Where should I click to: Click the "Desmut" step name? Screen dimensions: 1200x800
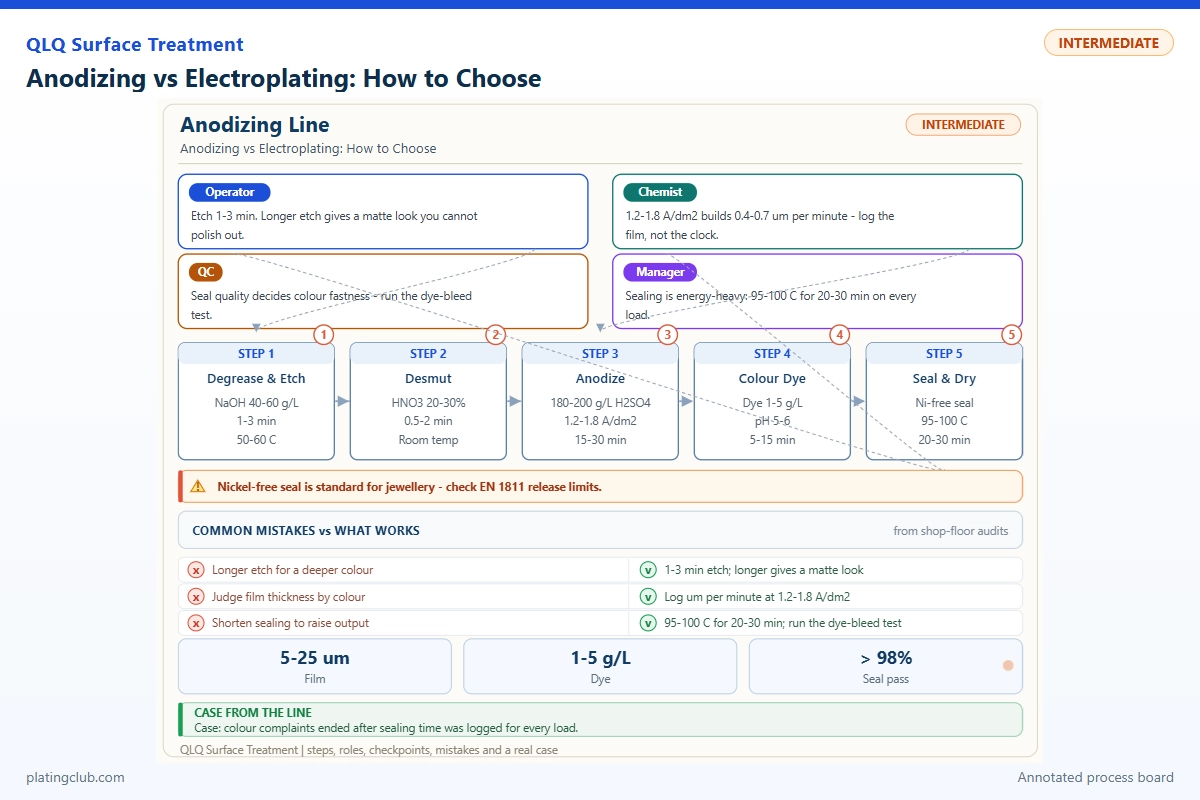pos(428,379)
